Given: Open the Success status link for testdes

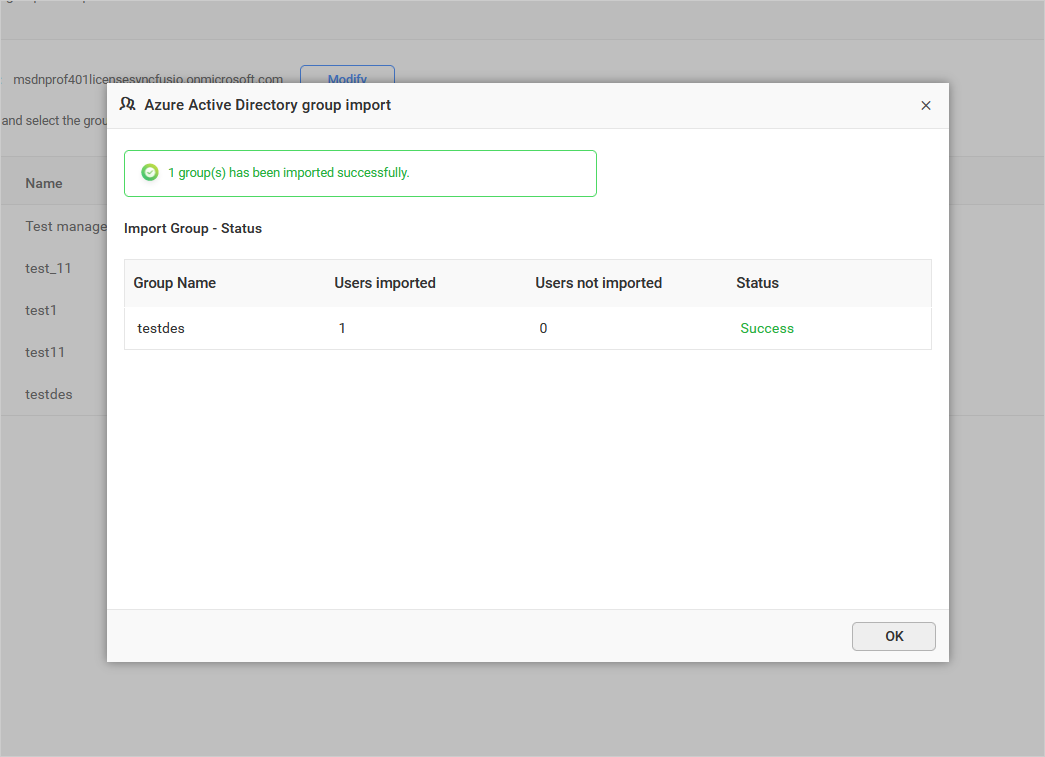Looking at the screenshot, I should coord(767,328).
